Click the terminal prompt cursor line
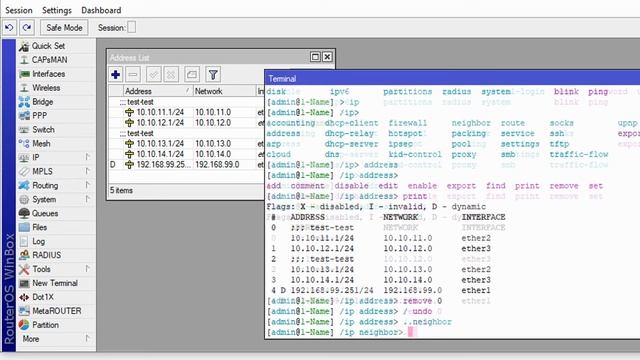 tap(452, 332)
